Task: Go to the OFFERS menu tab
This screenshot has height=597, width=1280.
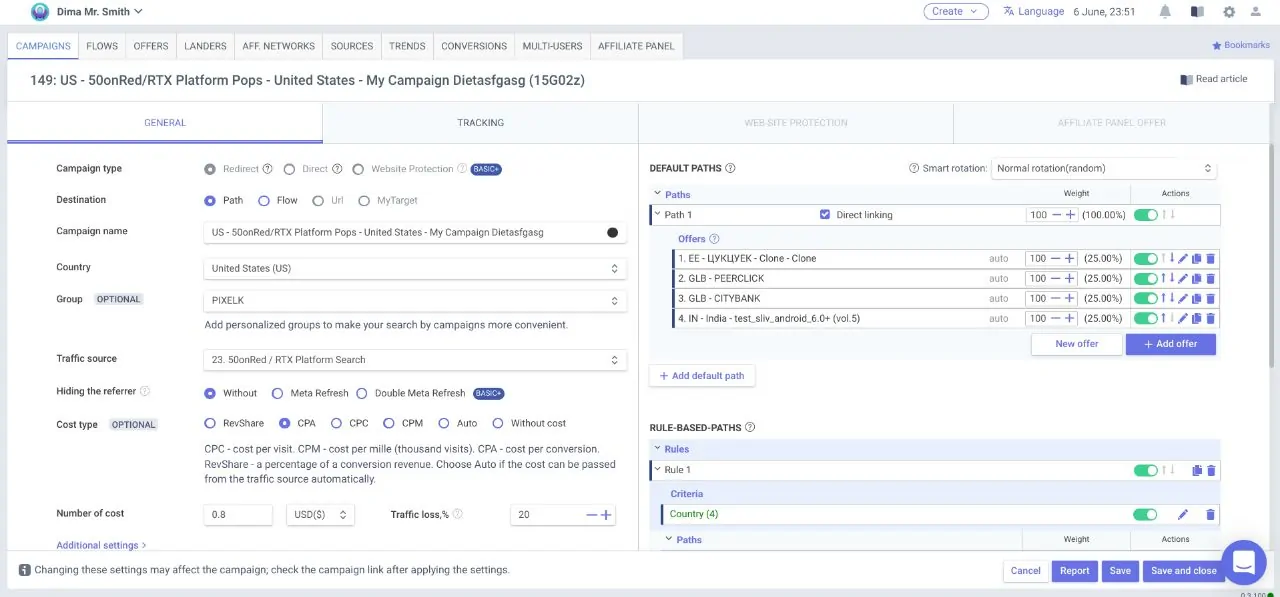Action: coord(151,46)
